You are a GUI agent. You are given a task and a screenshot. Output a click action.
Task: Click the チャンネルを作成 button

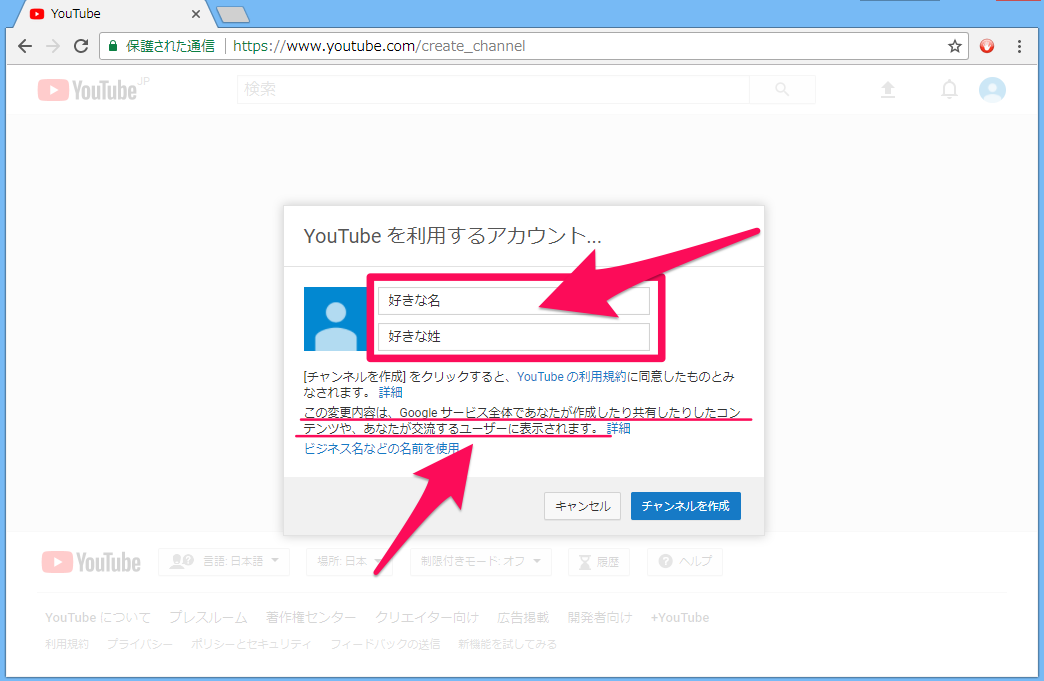pyautogui.click(x=686, y=506)
